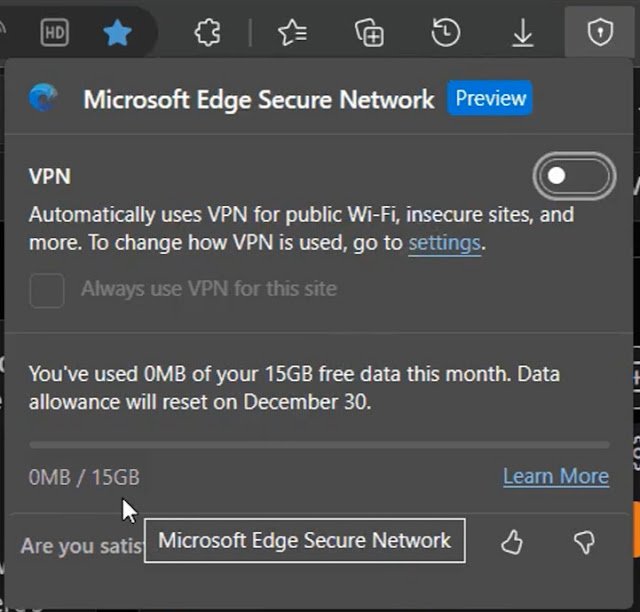Image resolution: width=640 pixels, height=612 pixels.
Task: Click the Learn More link
Action: click(555, 476)
